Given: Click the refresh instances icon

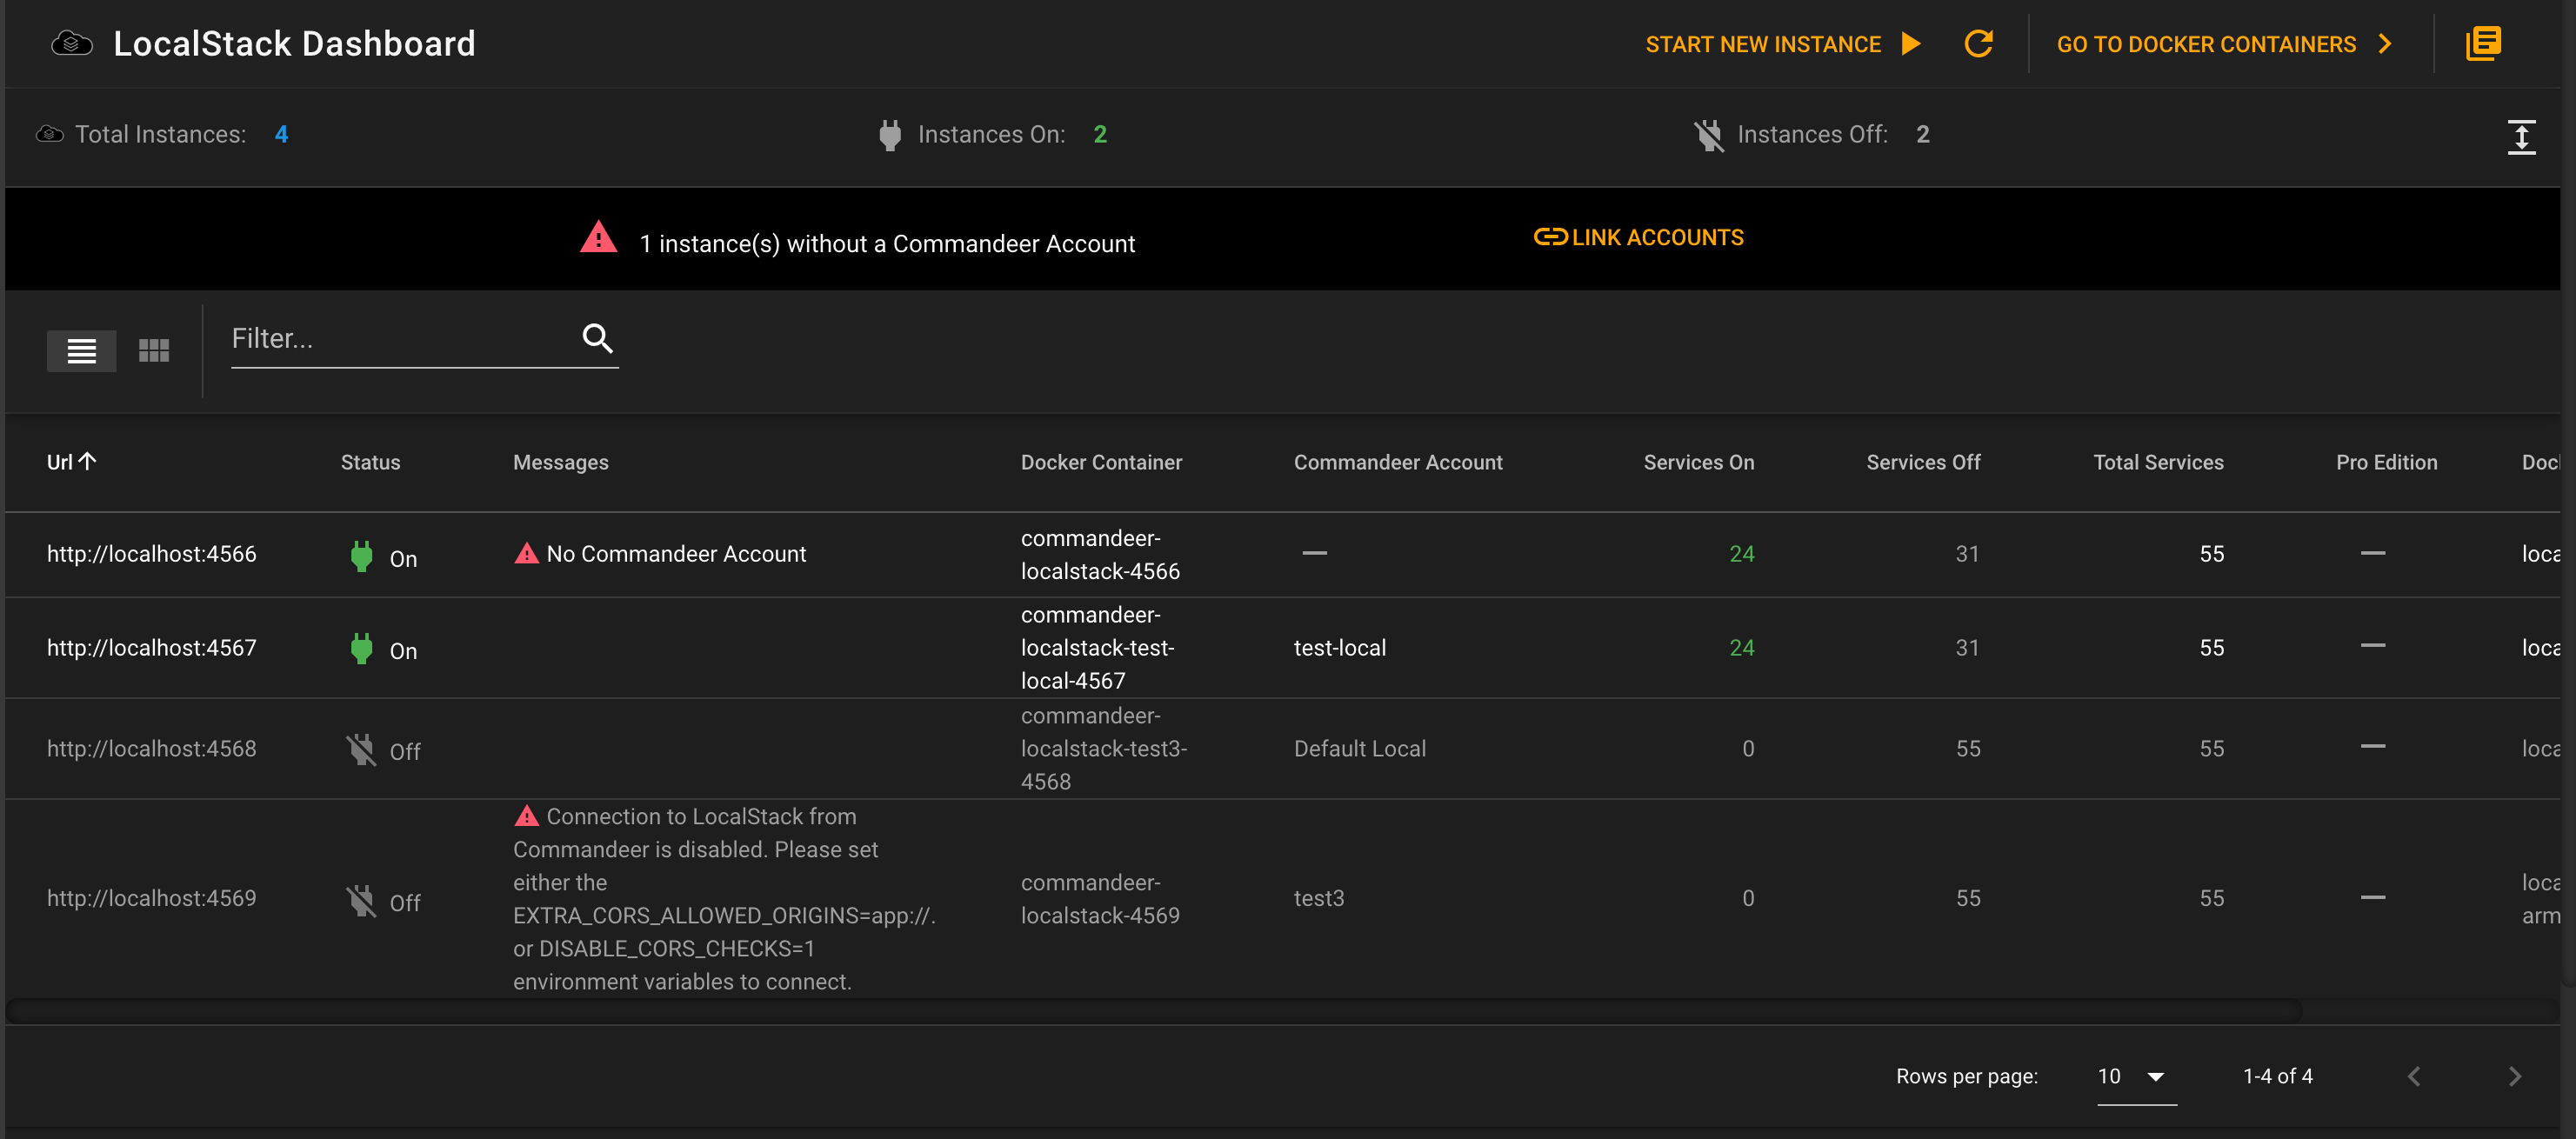Looking at the screenshot, I should click(x=1978, y=44).
